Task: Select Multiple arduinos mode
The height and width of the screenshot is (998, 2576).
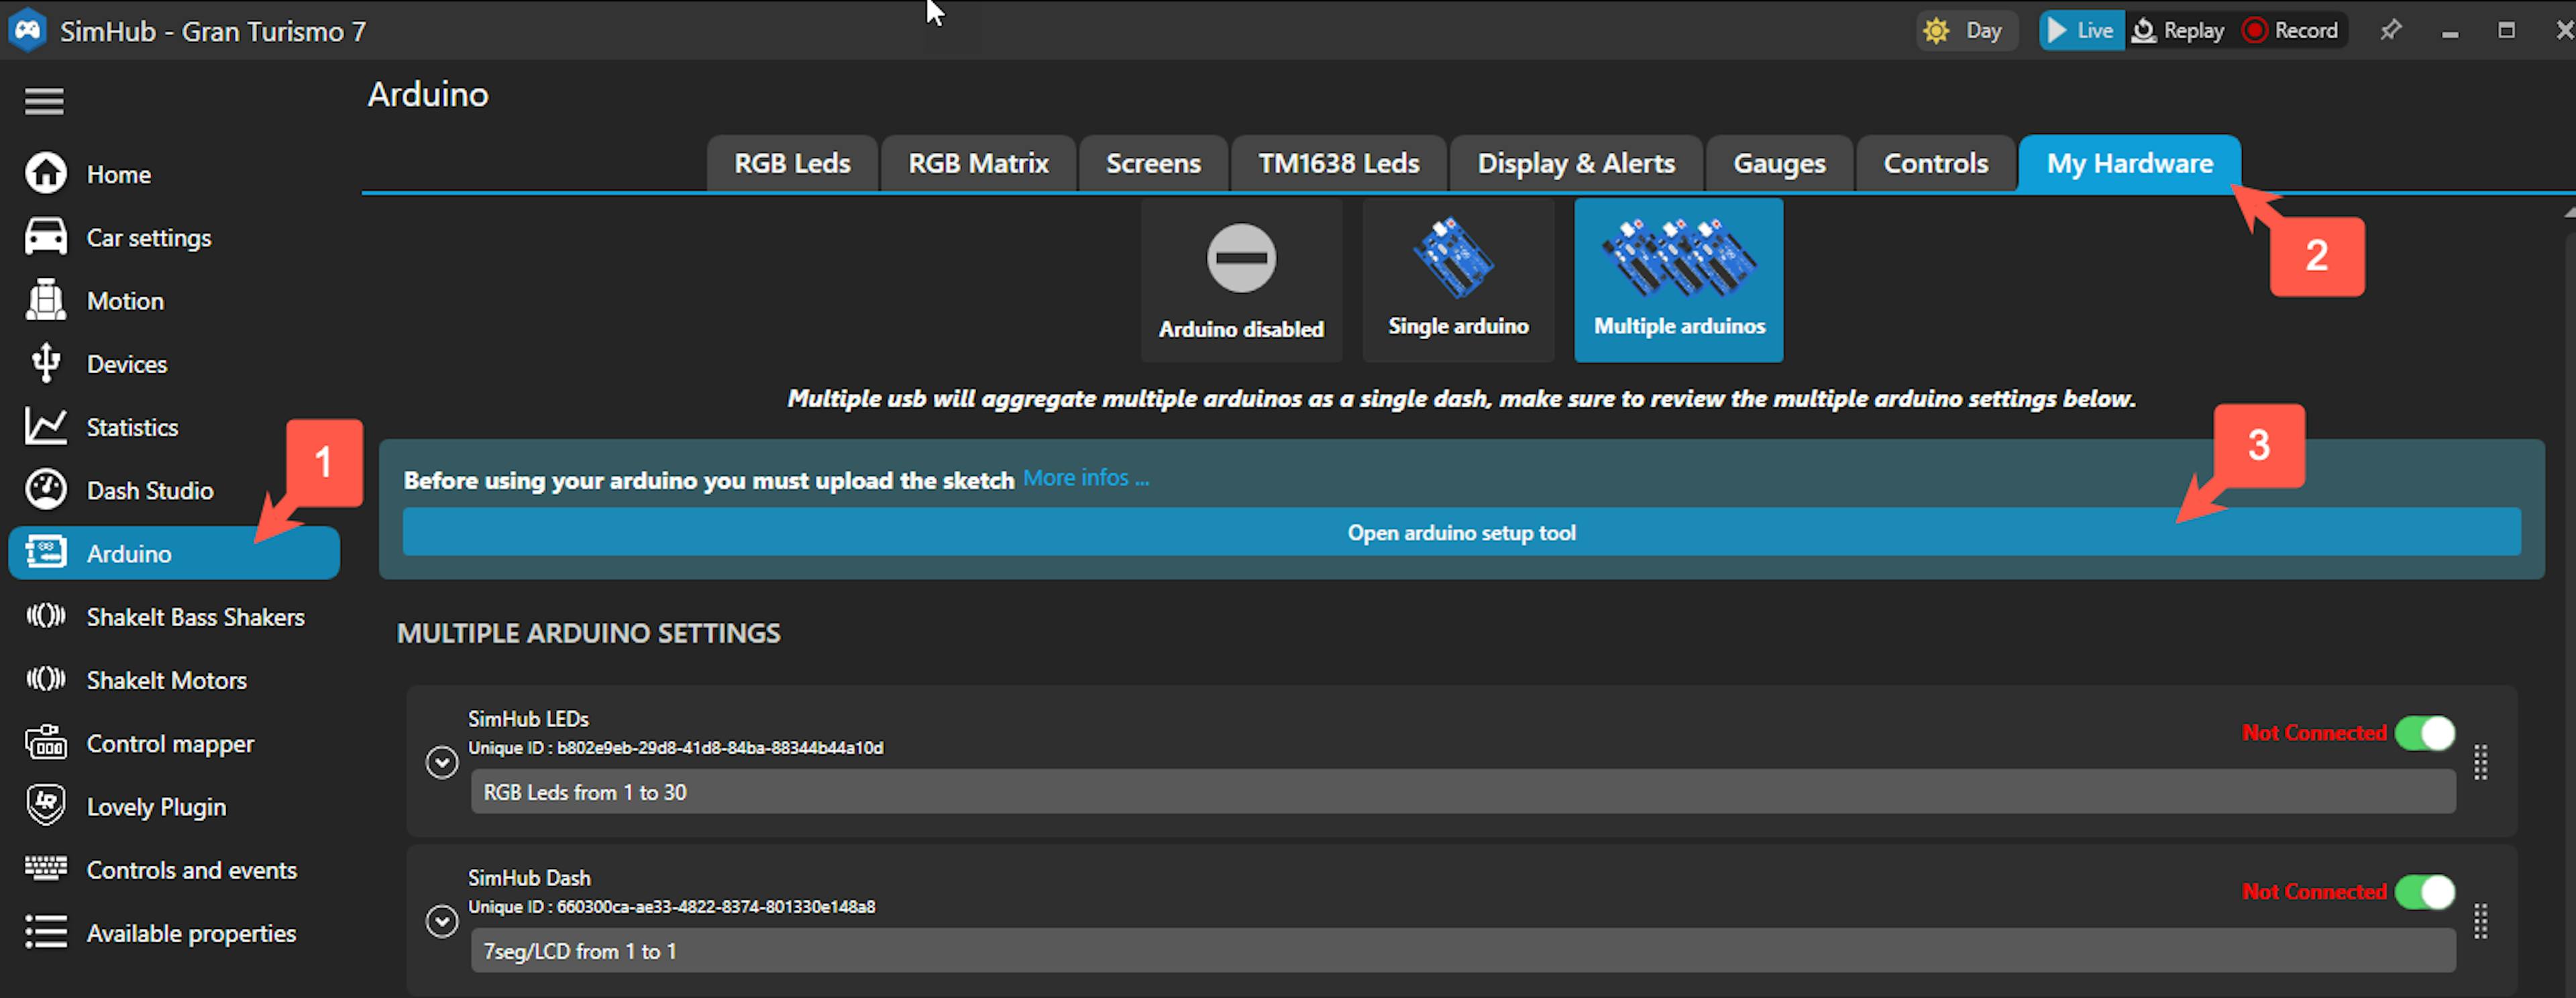Action: click(1679, 280)
